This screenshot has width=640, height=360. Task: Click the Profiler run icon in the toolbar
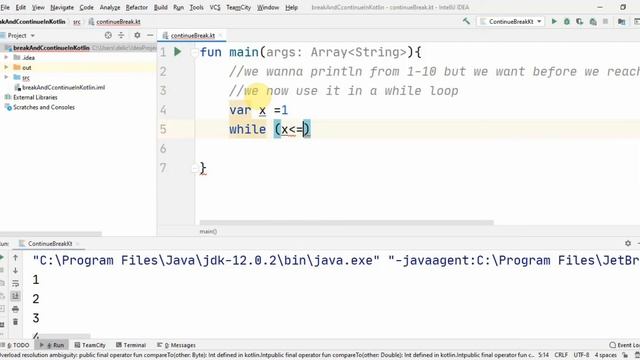[593, 21]
